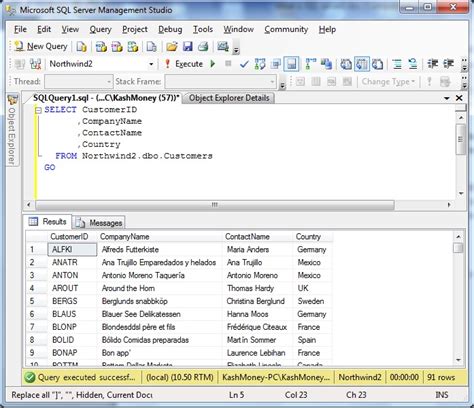Display Estimated Execution Plan icon
Image resolution: width=474 pixels, height=408 pixels.
click(260, 64)
